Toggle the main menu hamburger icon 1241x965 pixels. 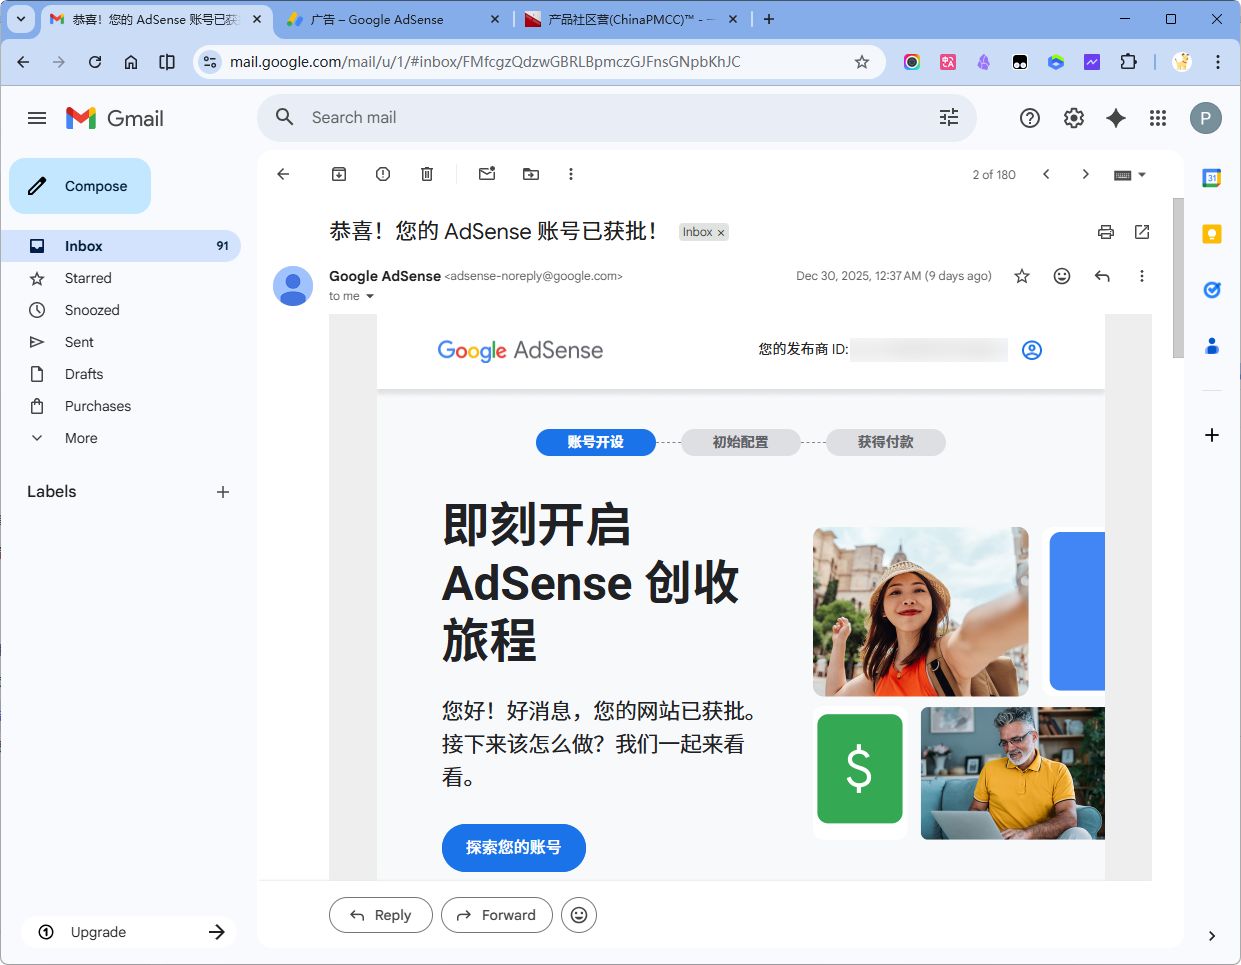click(37, 118)
